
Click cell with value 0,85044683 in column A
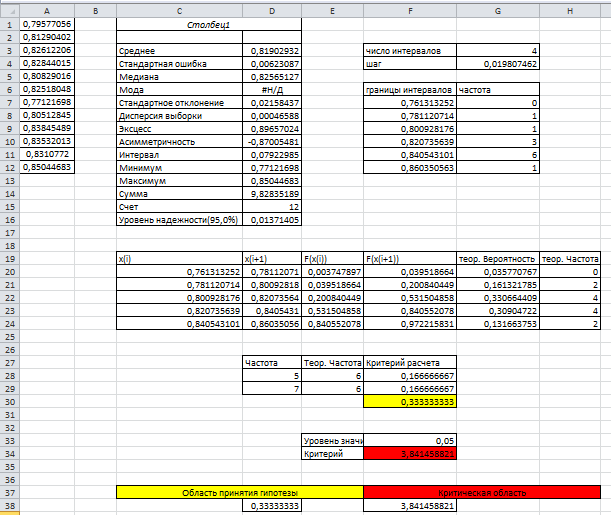point(47,167)
